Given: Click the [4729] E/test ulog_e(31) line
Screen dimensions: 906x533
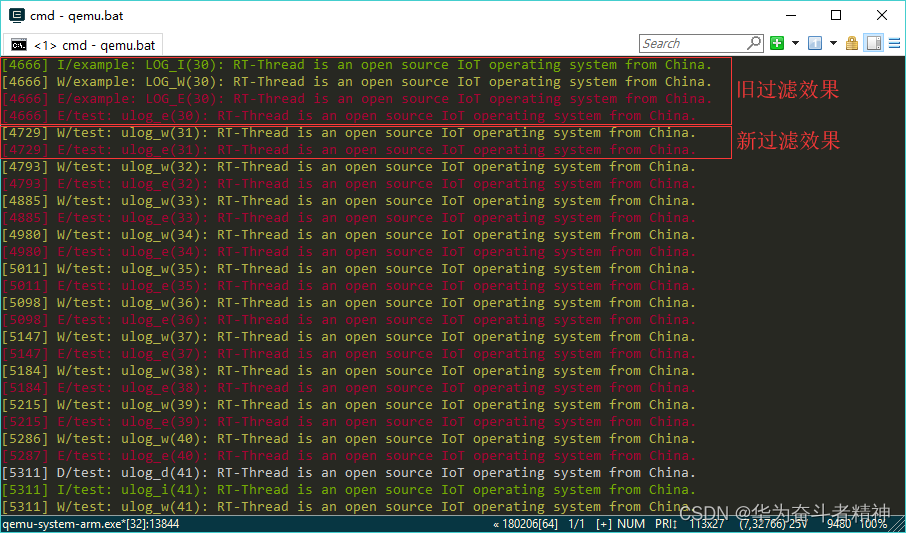Looking at the screenshot, I should coord(348,150).
